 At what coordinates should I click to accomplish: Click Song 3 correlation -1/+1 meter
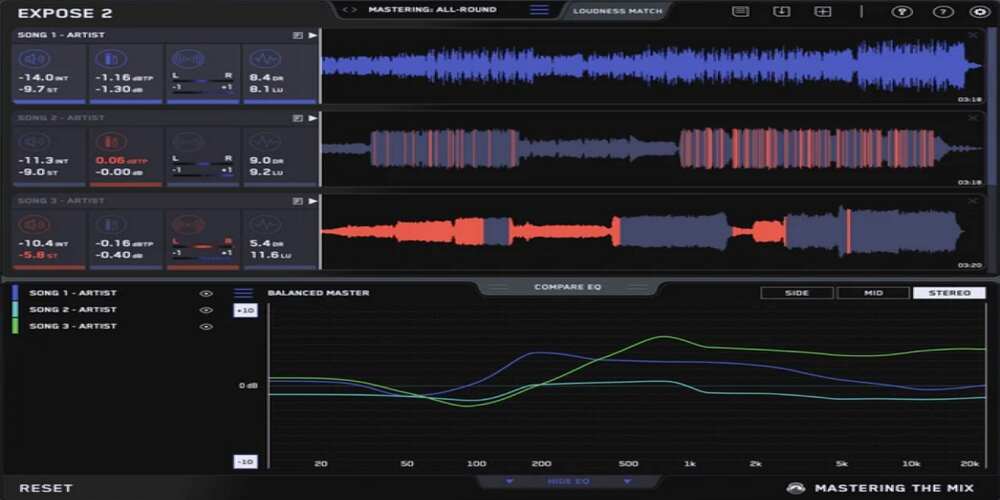(202, 254)
